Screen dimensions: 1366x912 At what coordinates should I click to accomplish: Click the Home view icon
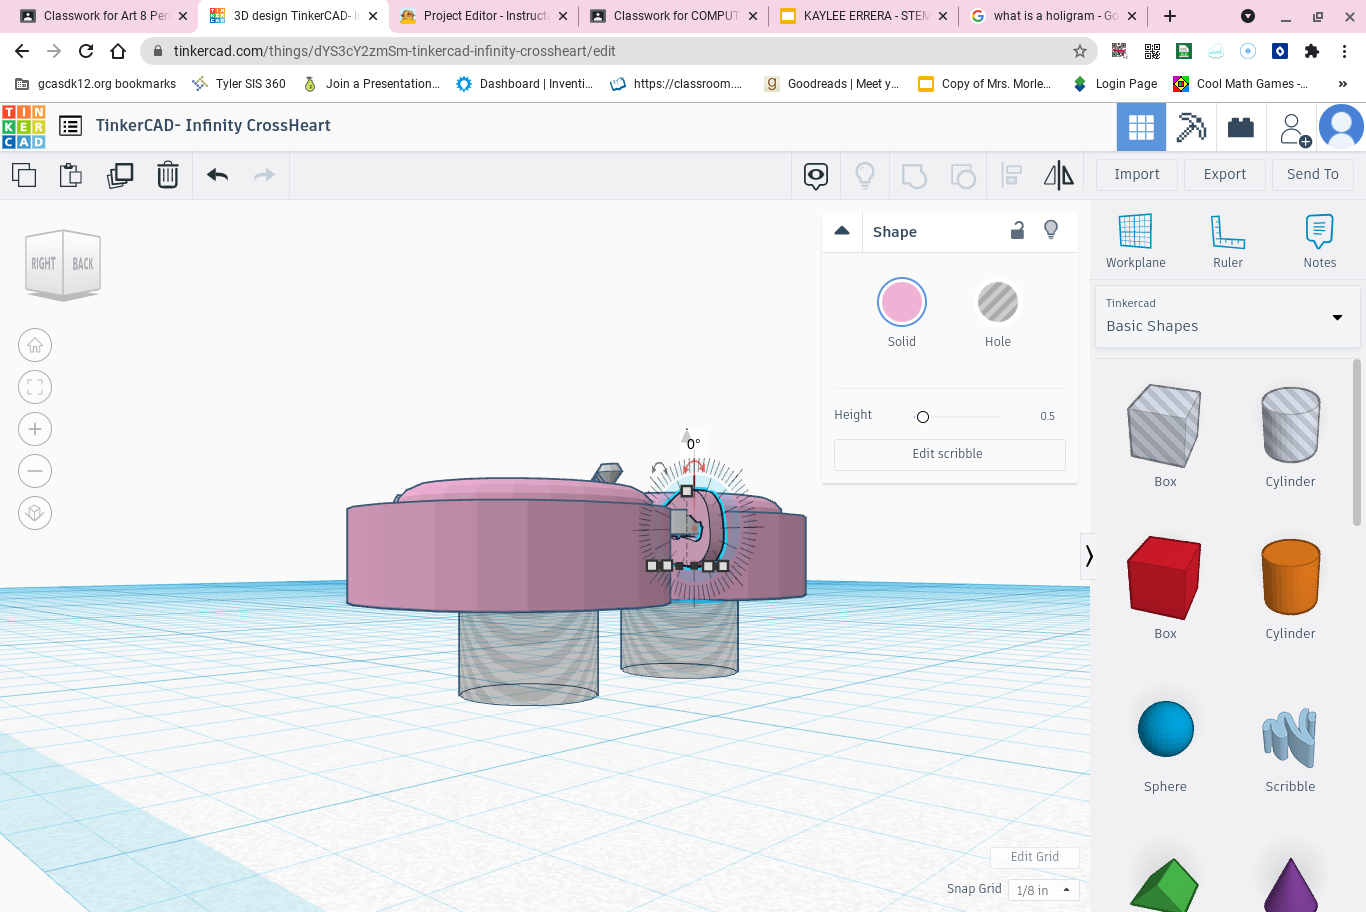[35, 346]
